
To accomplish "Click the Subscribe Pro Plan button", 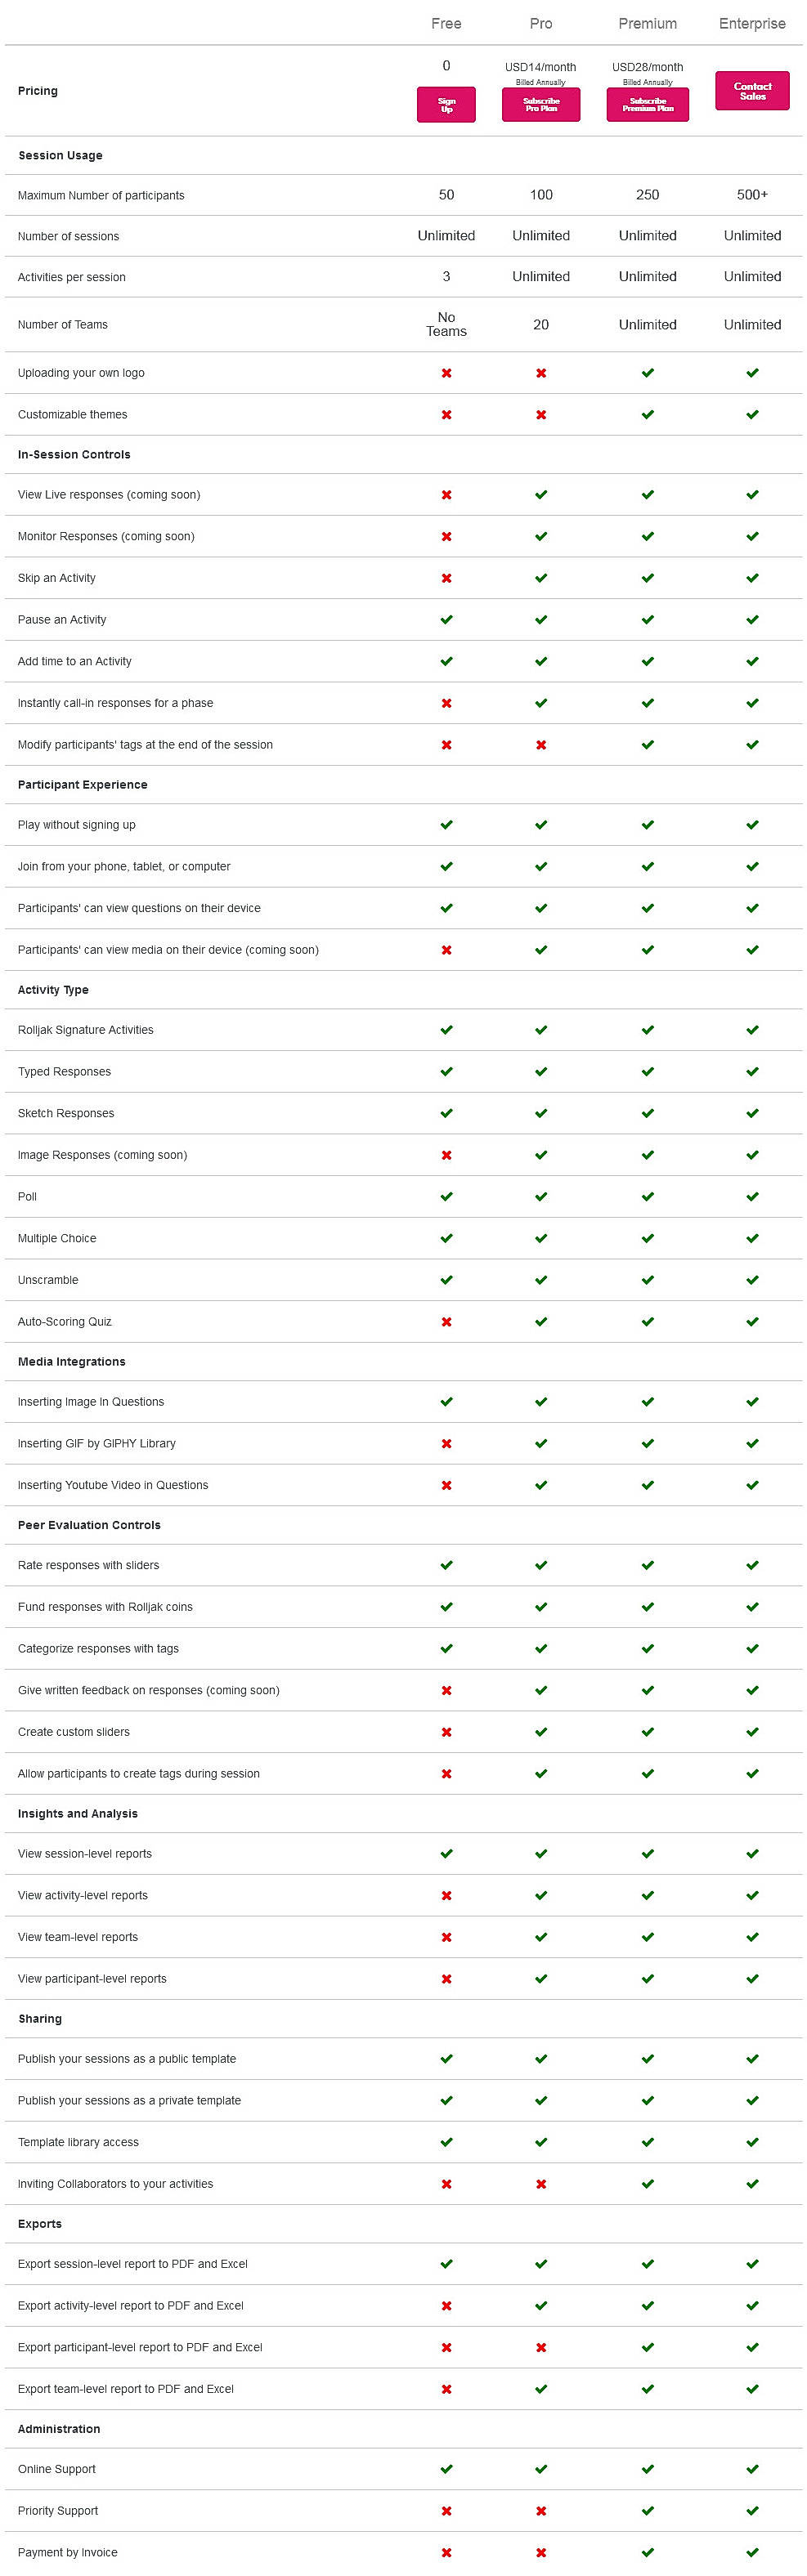I will (541, 104).
